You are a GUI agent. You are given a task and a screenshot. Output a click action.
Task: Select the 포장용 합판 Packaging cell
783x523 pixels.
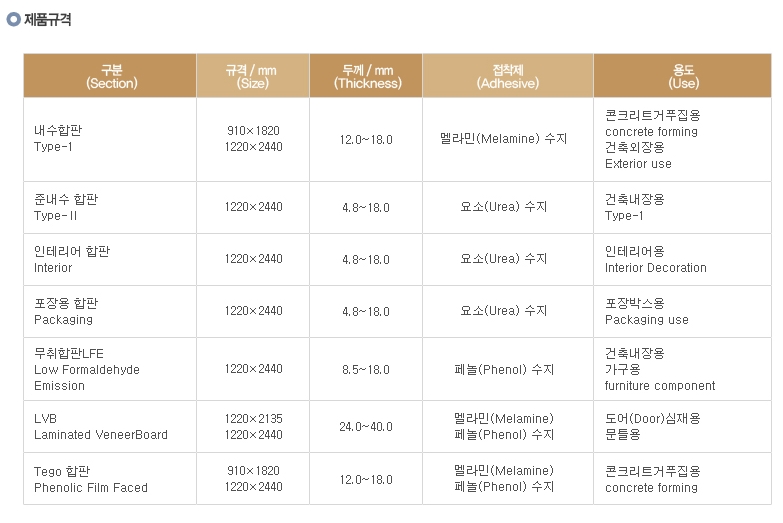tap(110, 311)
